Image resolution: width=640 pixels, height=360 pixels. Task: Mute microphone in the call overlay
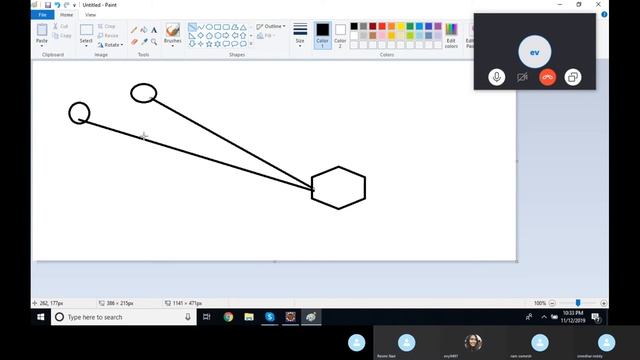click(x=496, y=77)
